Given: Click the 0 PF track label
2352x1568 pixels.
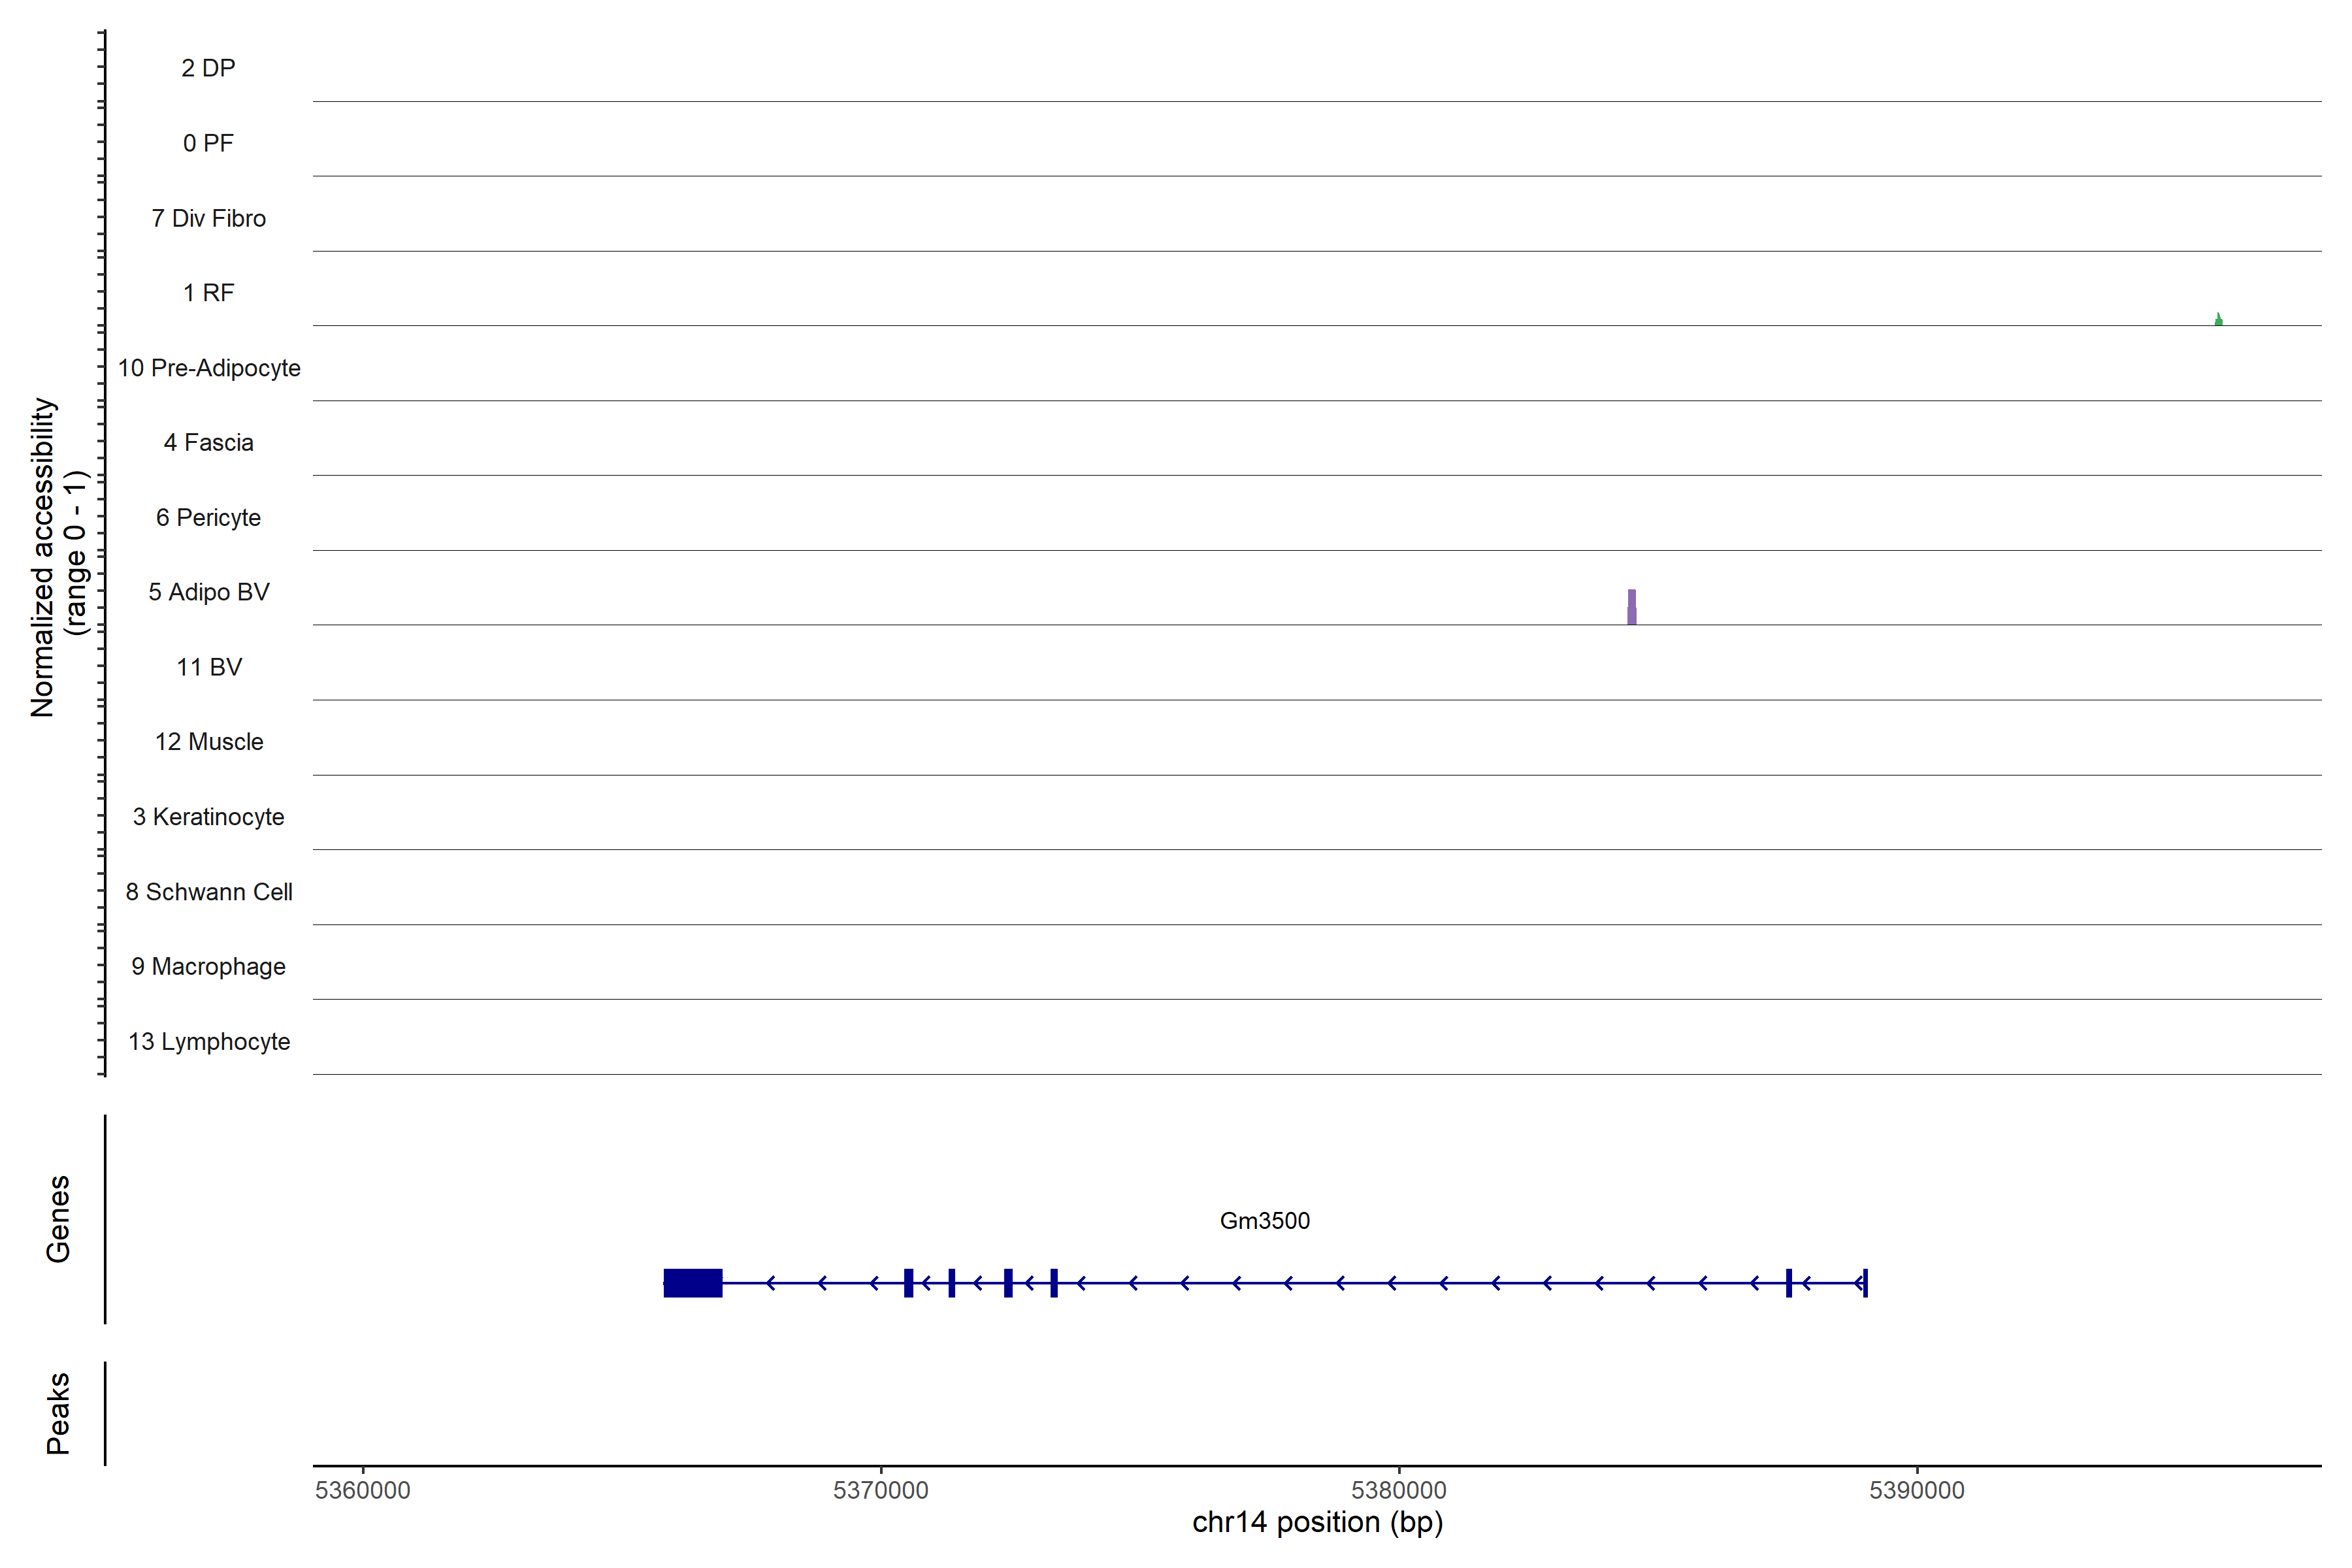Looking at the screenshot, I should click(x=208, y=143).
